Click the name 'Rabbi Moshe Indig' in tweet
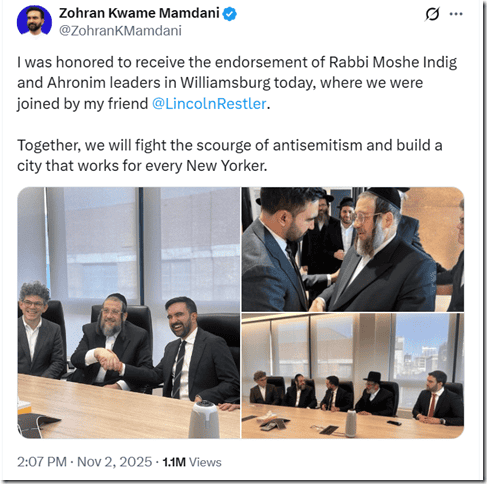487x484 pixels. [x=393, y=62]
